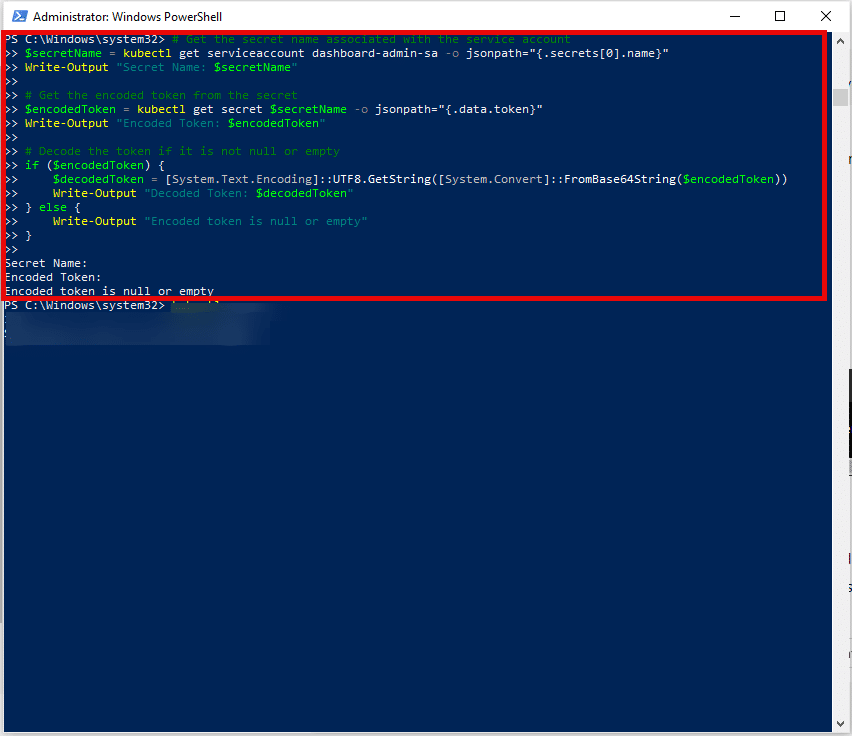Maximize the PowerShell window
The width and height of the screenshot is (852, 736).
click(780, 16)
